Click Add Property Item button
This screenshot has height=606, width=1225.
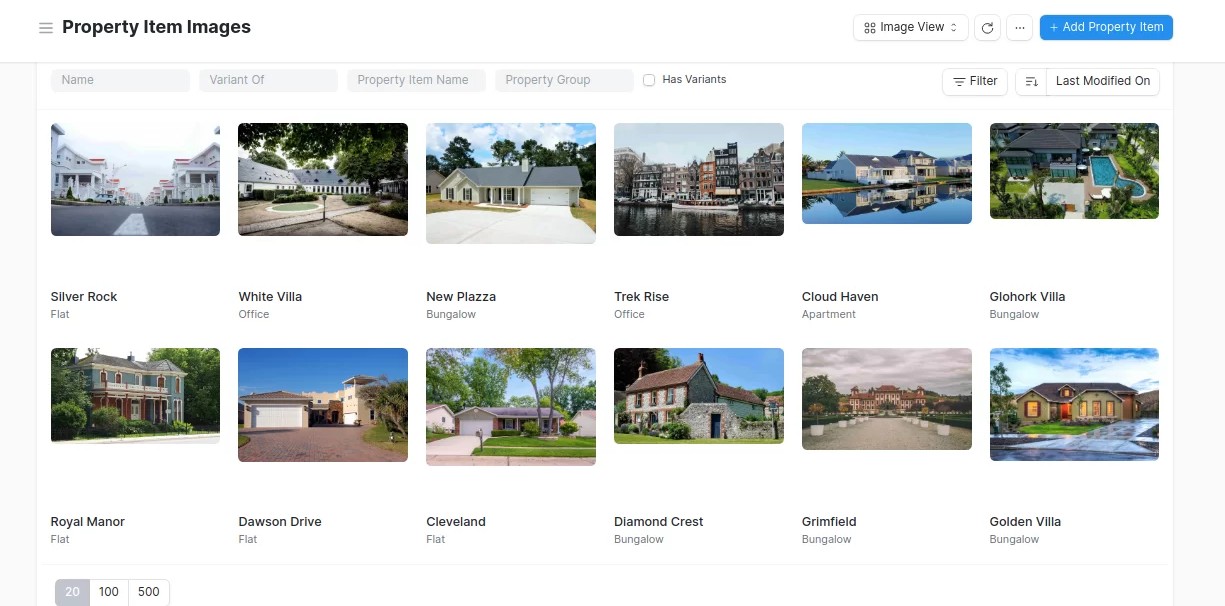tap(1106, 27)
